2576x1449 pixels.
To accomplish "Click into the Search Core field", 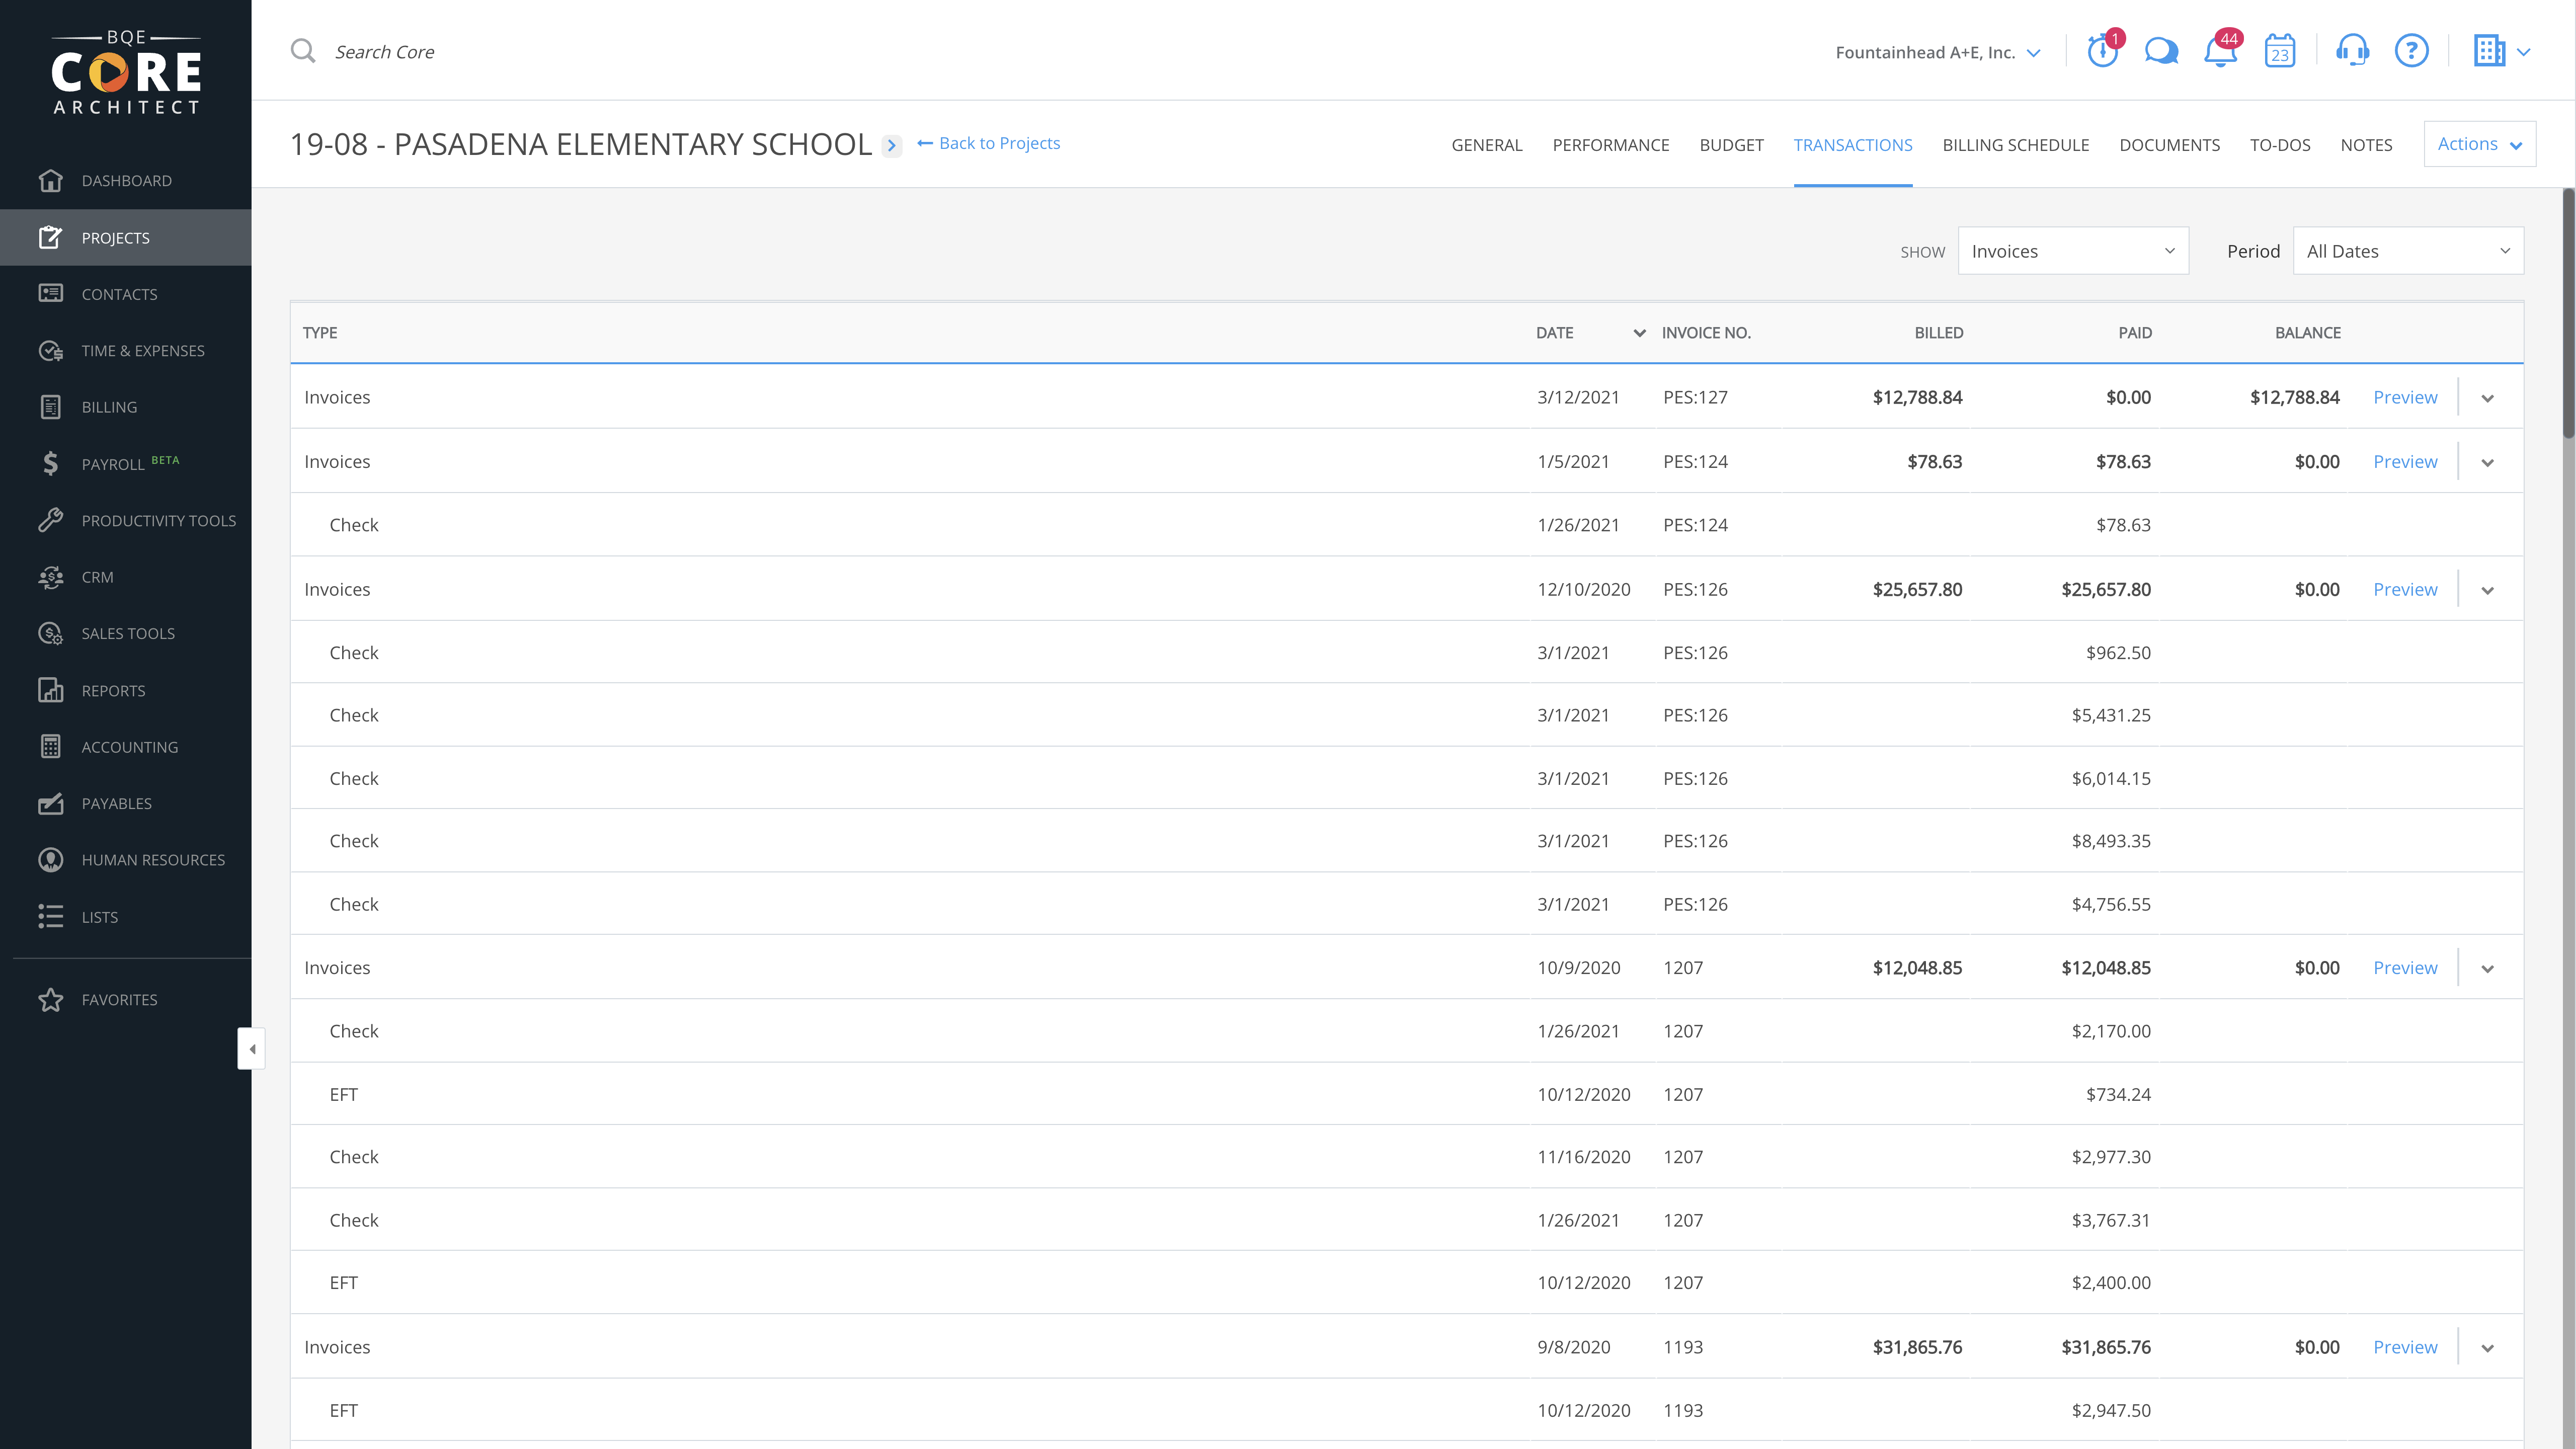I will (384, 51).
